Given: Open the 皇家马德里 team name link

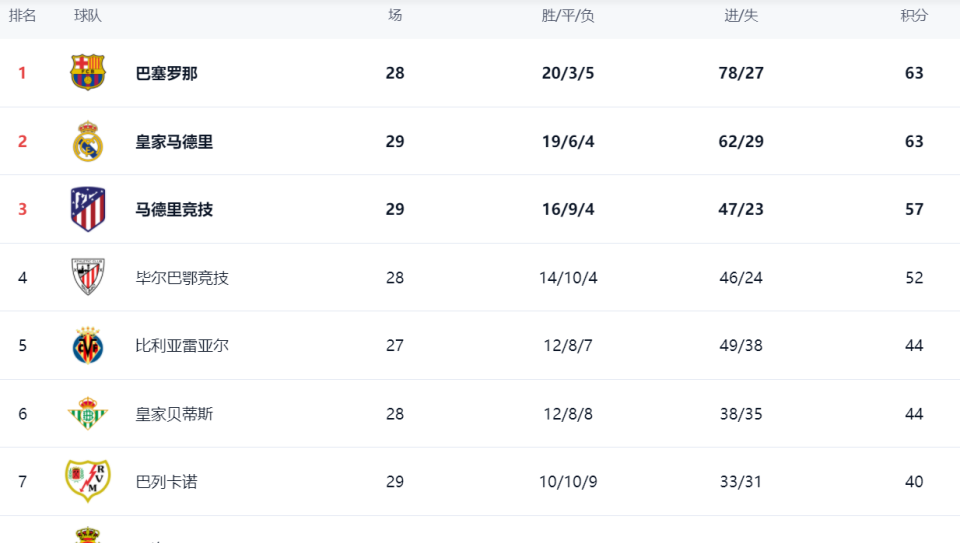Looking at the screenshot, I should click(174, 142).
